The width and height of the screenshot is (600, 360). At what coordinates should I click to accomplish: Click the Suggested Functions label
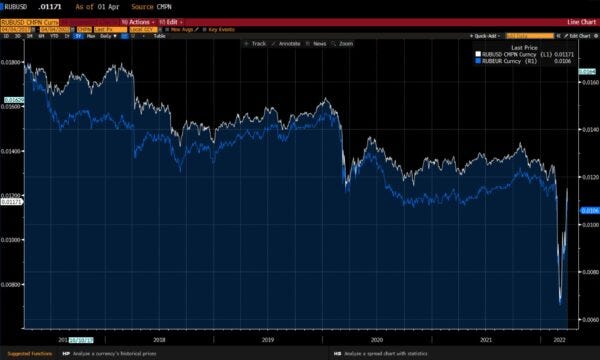click(x=30, y=353)
